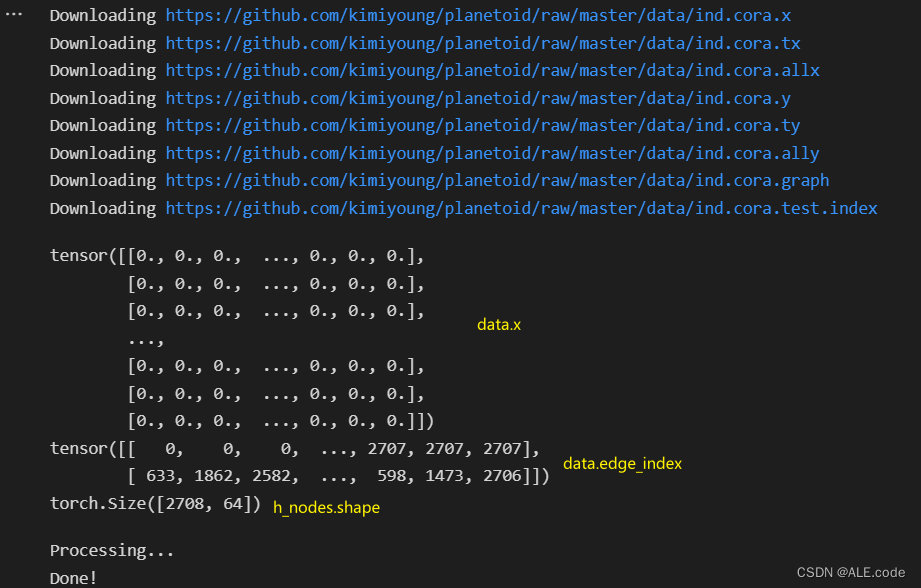This screenshot has width=921, height=588.
Task: Open the ind.cora.ally download link
Action: tap(492, 153)
